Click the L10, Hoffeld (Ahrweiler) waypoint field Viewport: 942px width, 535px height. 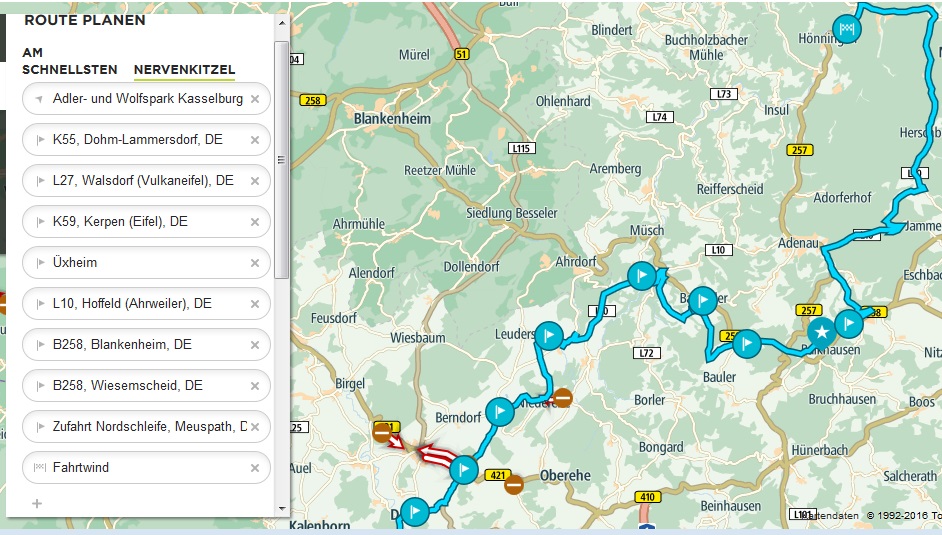pyautogui.click(x=146, y=304)
